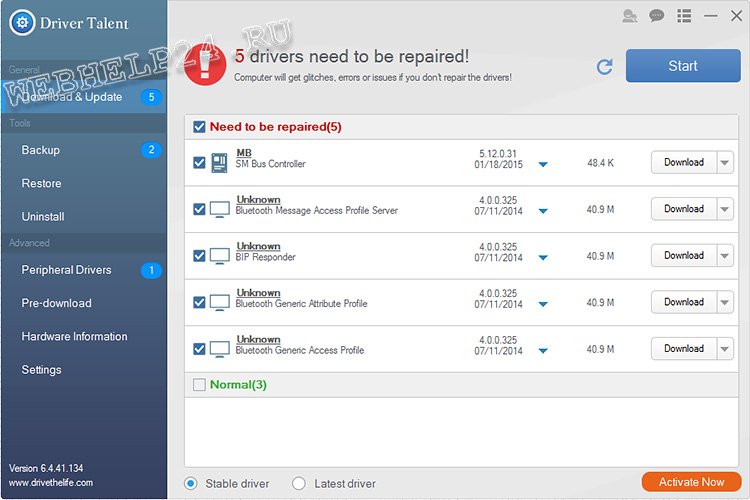750x500 pixels.
Task: Open Download options arrow for Bluetooth Generic Attribute Profile
Action: tap(725, 302)
